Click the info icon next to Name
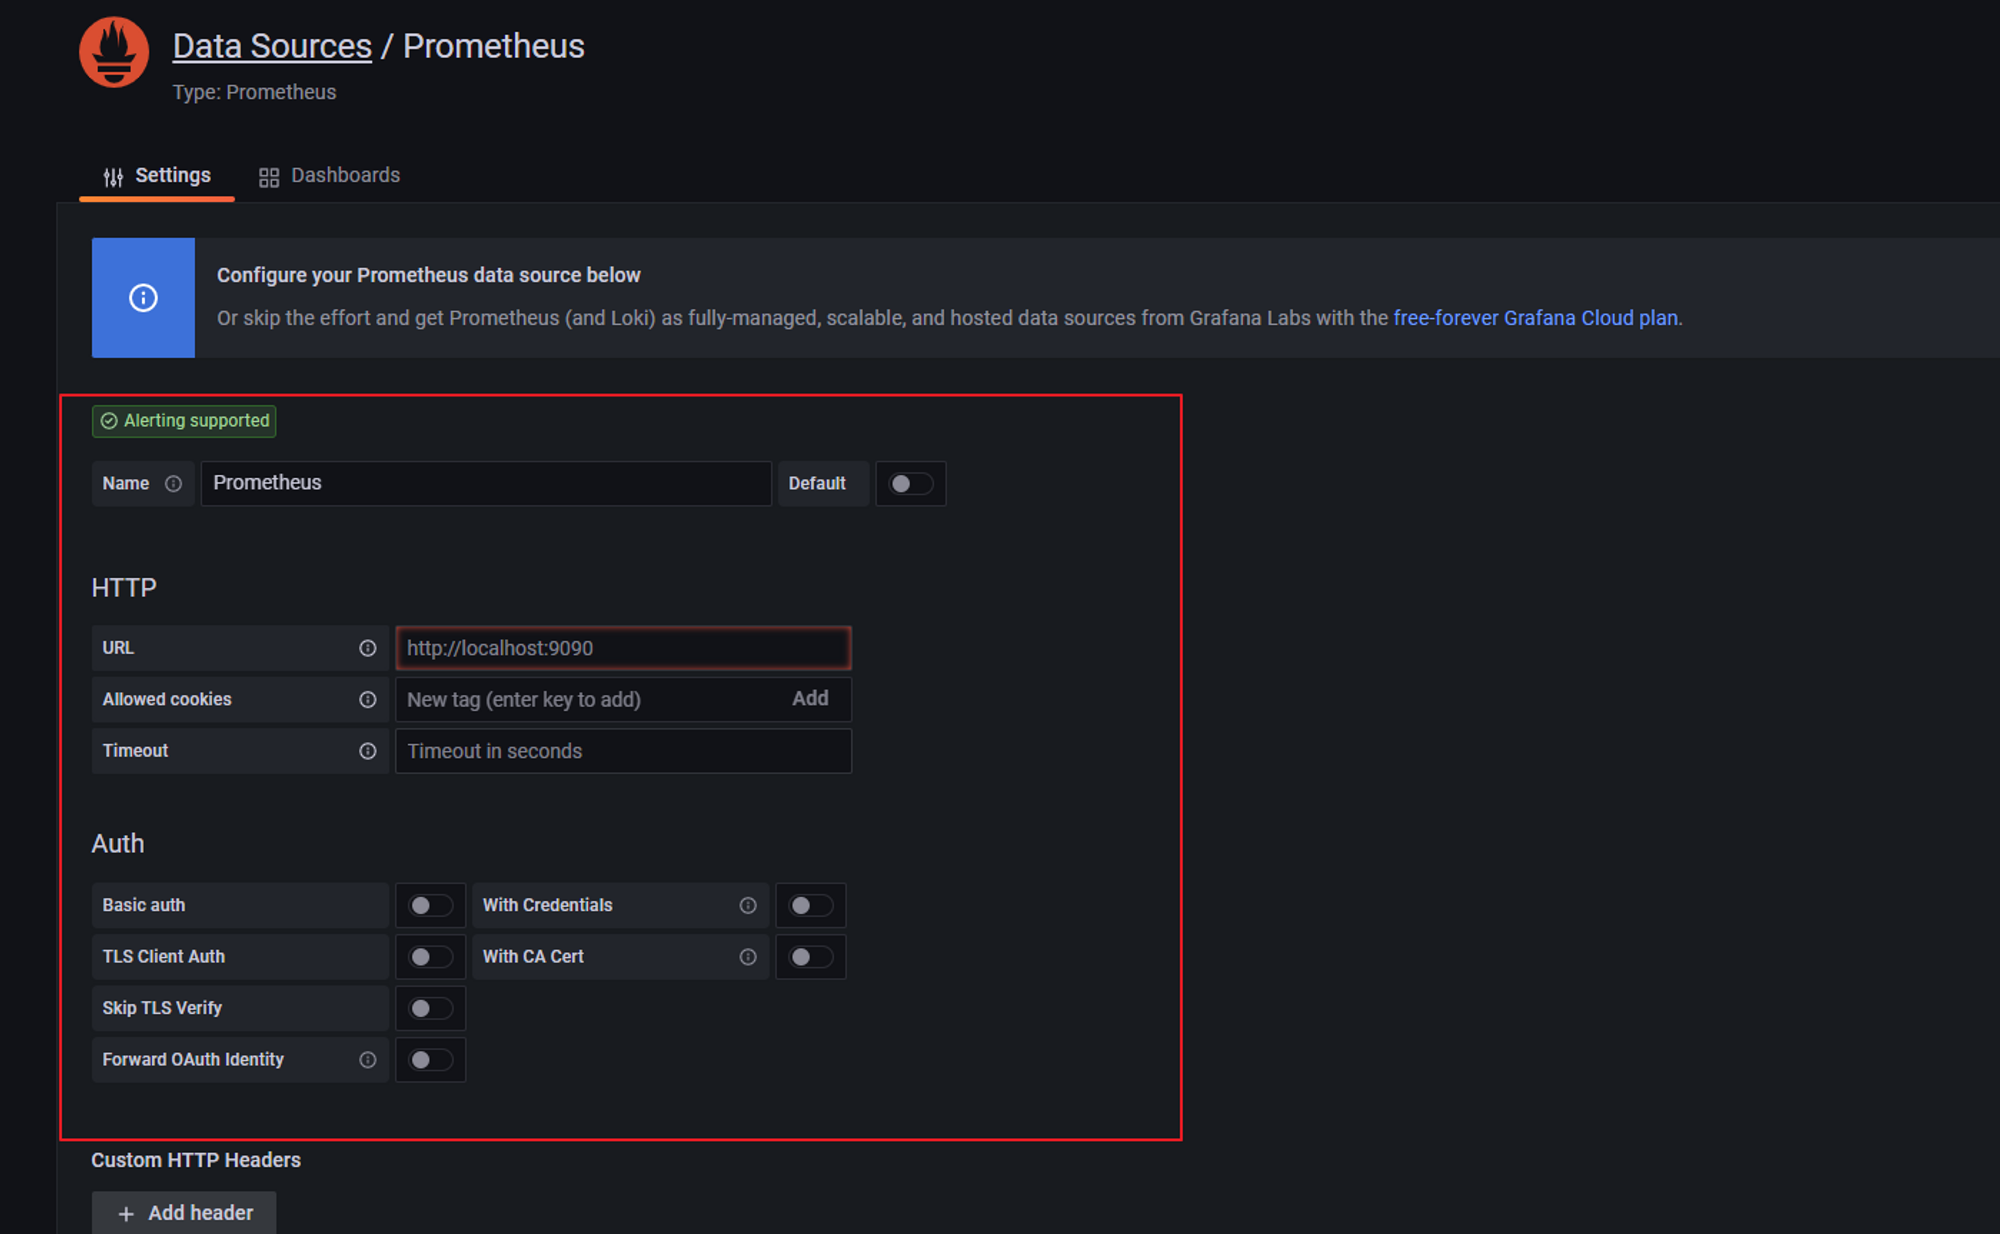The image size is (2000, 1234). [x=173, y=484]
